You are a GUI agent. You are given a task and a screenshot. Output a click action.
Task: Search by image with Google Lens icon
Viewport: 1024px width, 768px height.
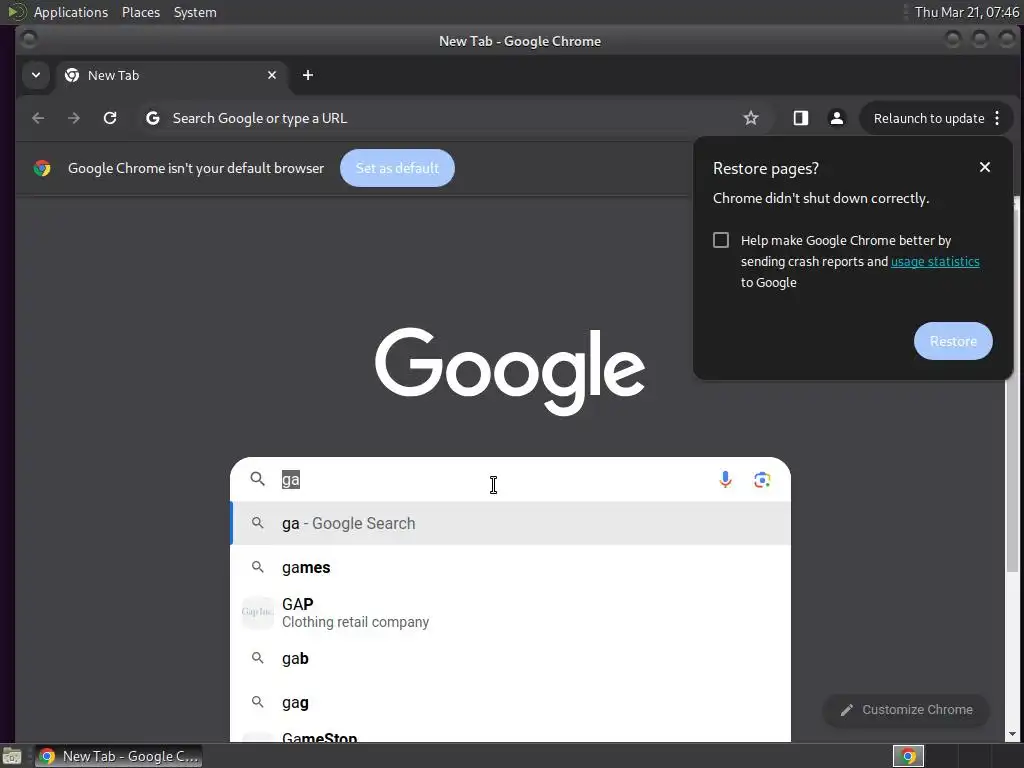(762, 480)
